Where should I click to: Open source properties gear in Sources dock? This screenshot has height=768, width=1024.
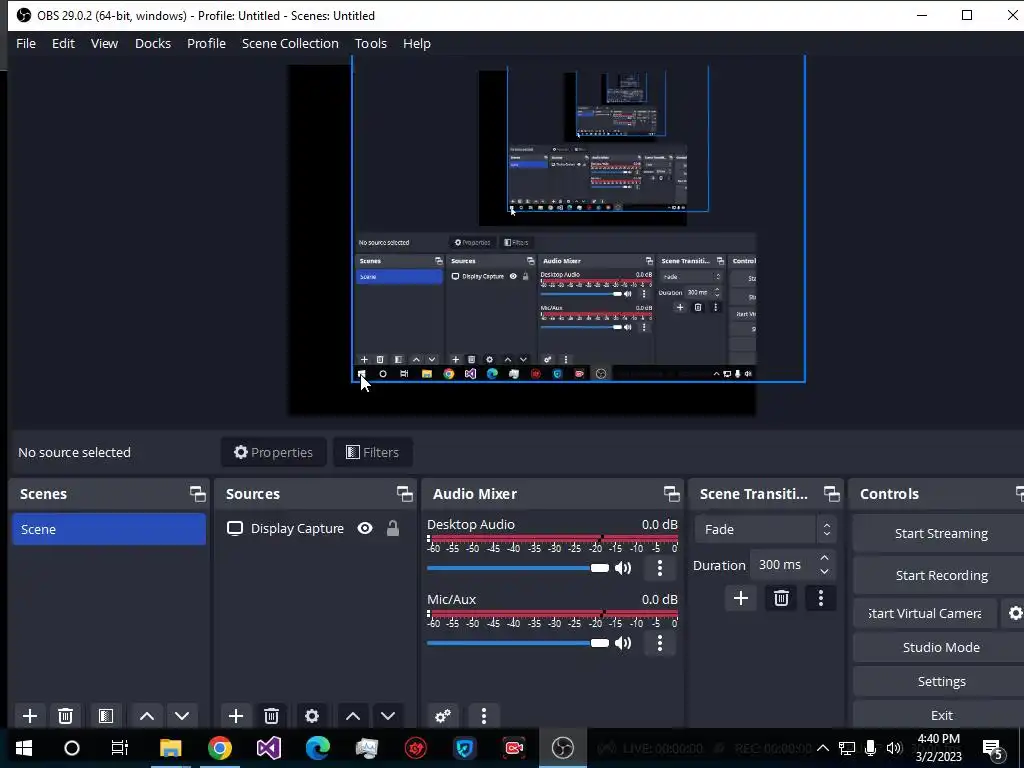(x=312, y=716)
